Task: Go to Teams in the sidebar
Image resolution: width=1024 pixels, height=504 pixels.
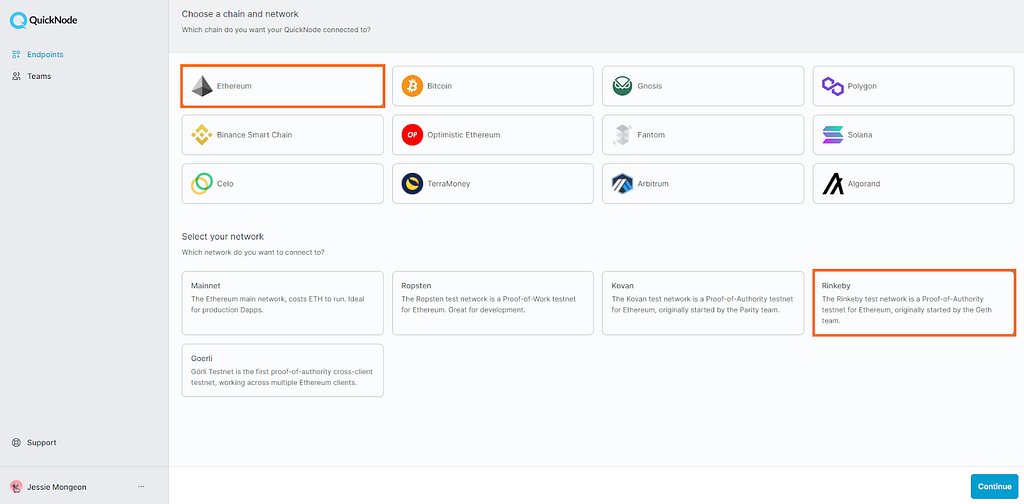Action: 31,76
